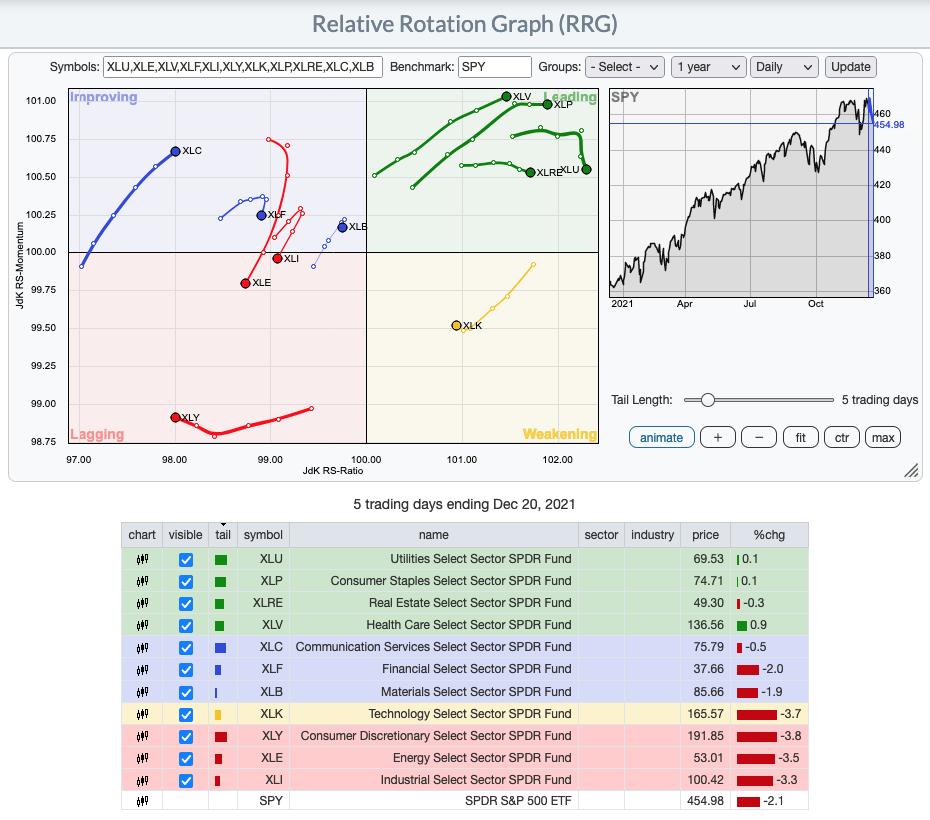Sort table by the industry column header

point(652,535)
